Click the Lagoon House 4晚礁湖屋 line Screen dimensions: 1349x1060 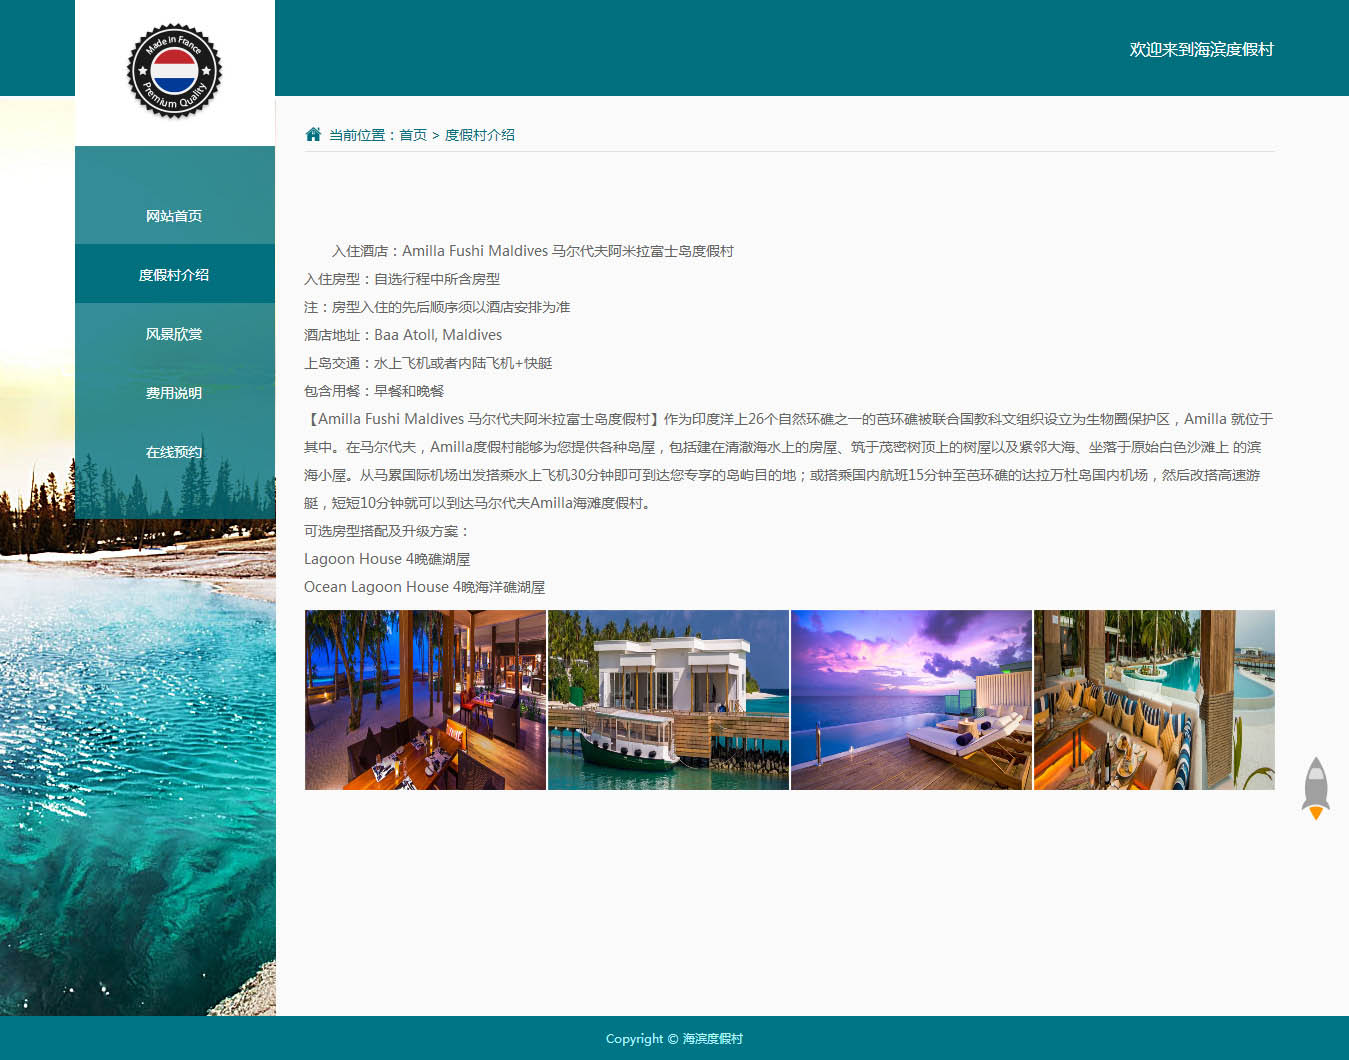pos(387,559)
